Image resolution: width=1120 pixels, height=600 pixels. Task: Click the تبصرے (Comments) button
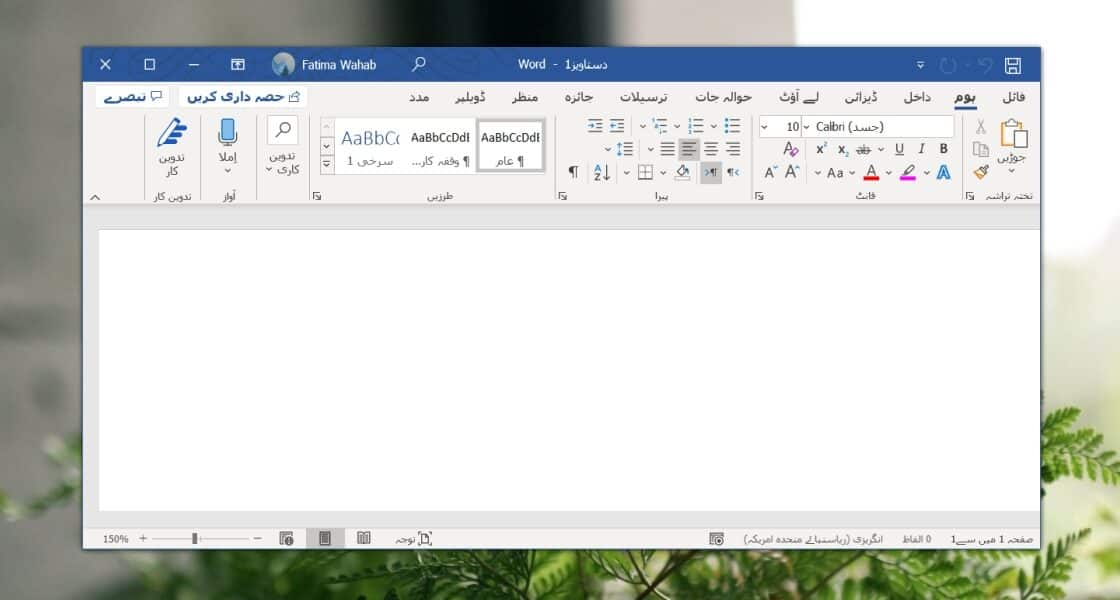pyautogui.click(x=133, y=97)
